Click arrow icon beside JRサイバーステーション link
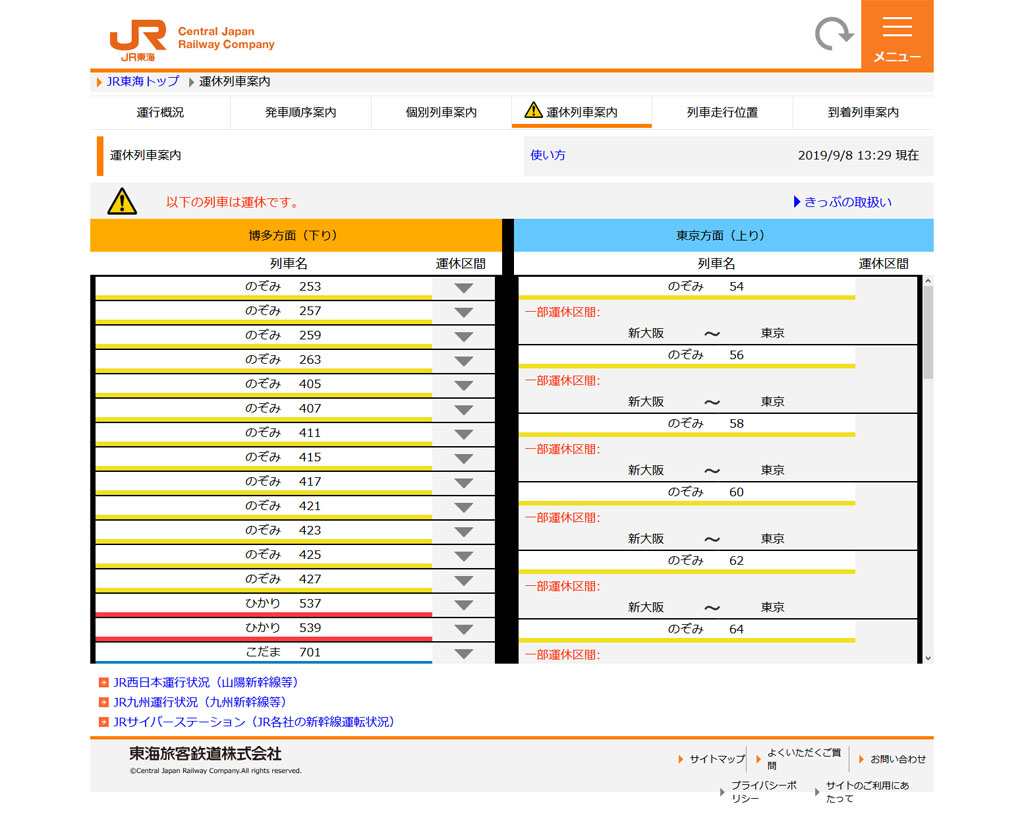The image size is (1024, 835). tap(103, 722)
